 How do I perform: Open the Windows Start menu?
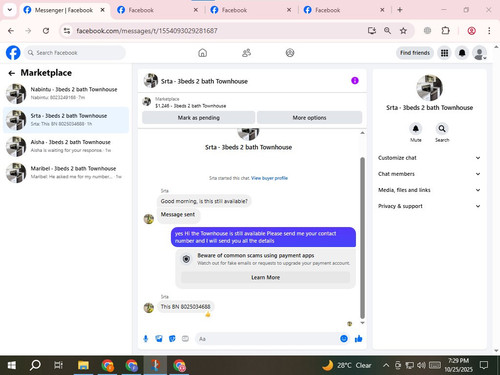(12, 365)
